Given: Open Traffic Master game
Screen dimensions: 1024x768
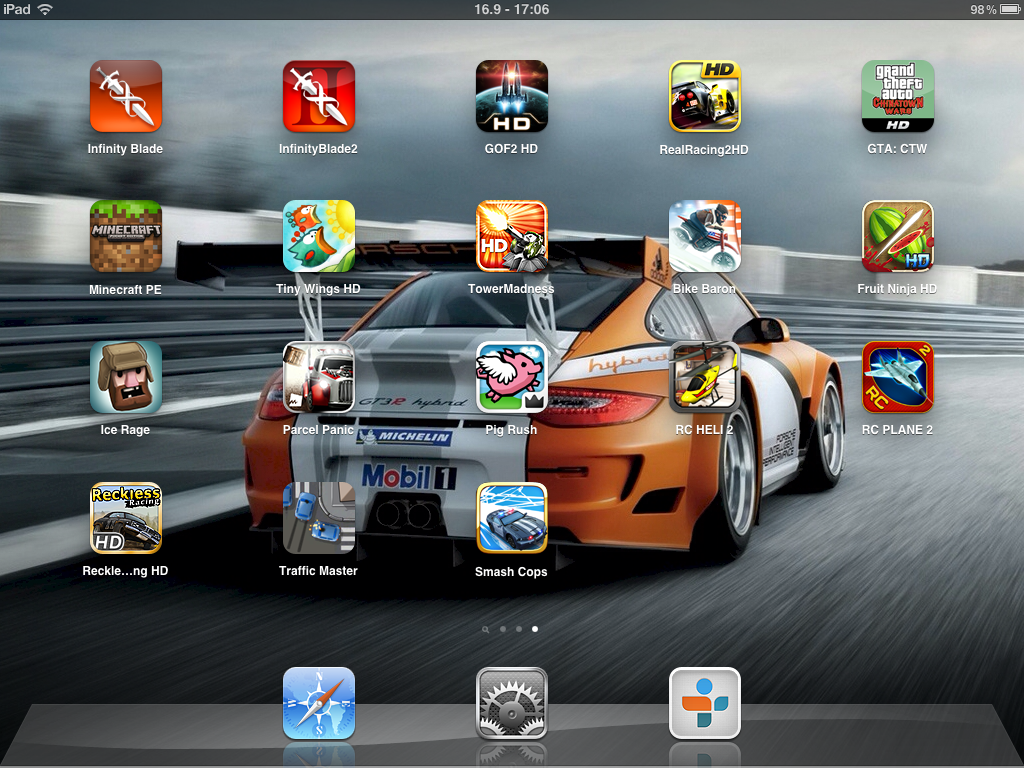Looking at the screenshot, I should pos(319,518).
